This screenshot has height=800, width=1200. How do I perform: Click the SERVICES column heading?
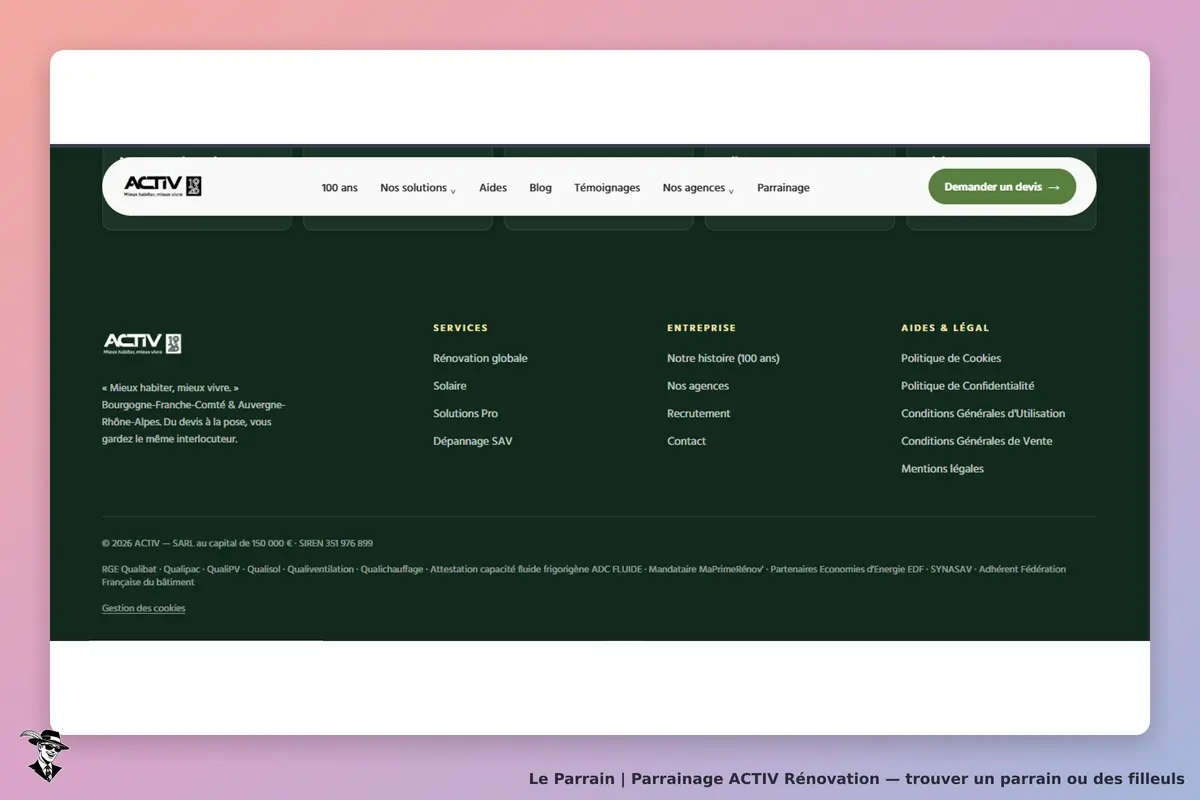pos(460,328)
